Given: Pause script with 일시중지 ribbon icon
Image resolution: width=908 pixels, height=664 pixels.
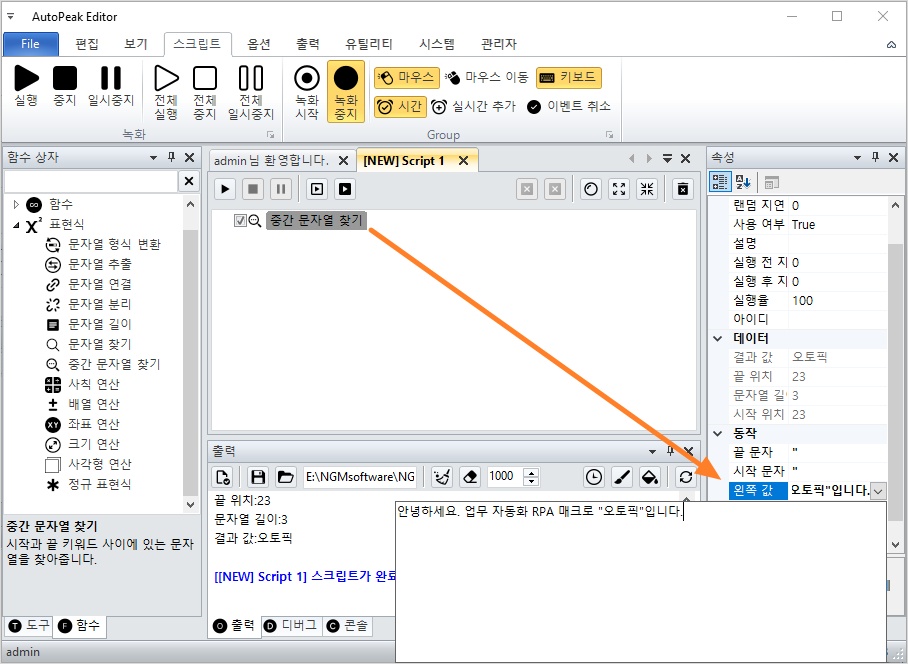Looking at the screenshot, I should coord(111,85).
